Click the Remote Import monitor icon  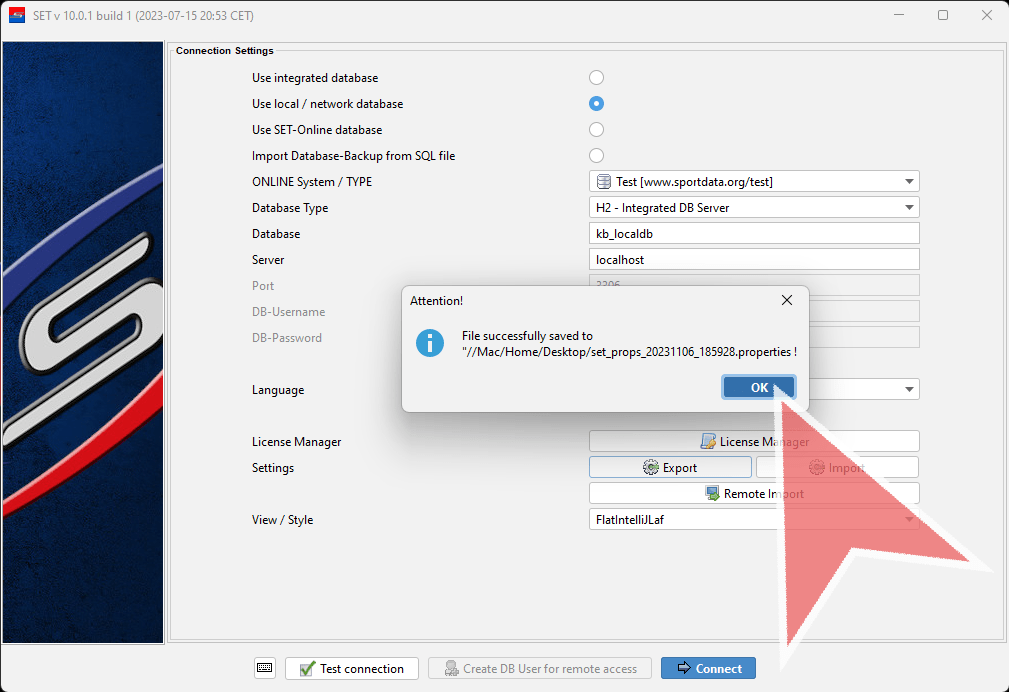pyautogui.click(x=712, y=493)
